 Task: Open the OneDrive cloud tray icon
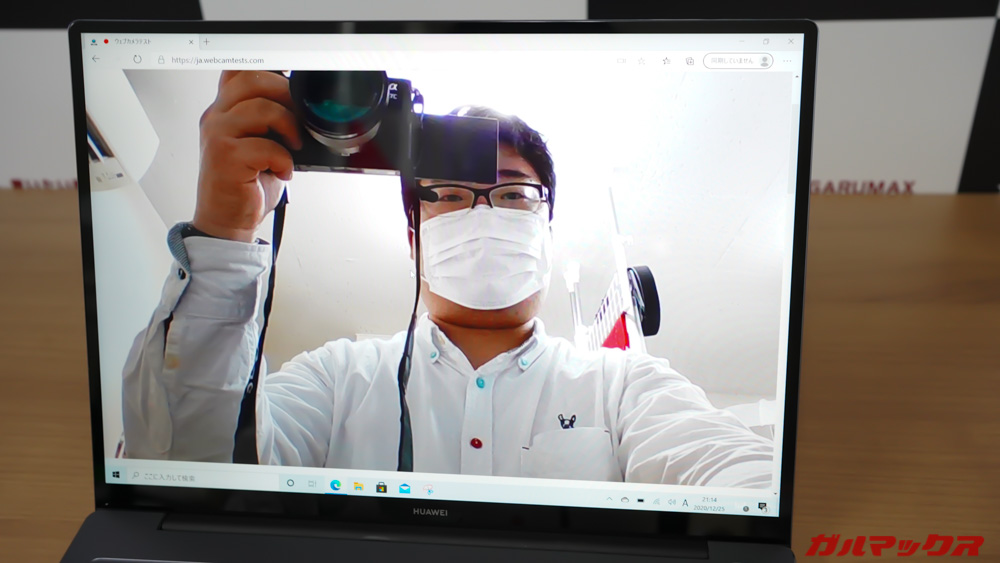(625, 500)
